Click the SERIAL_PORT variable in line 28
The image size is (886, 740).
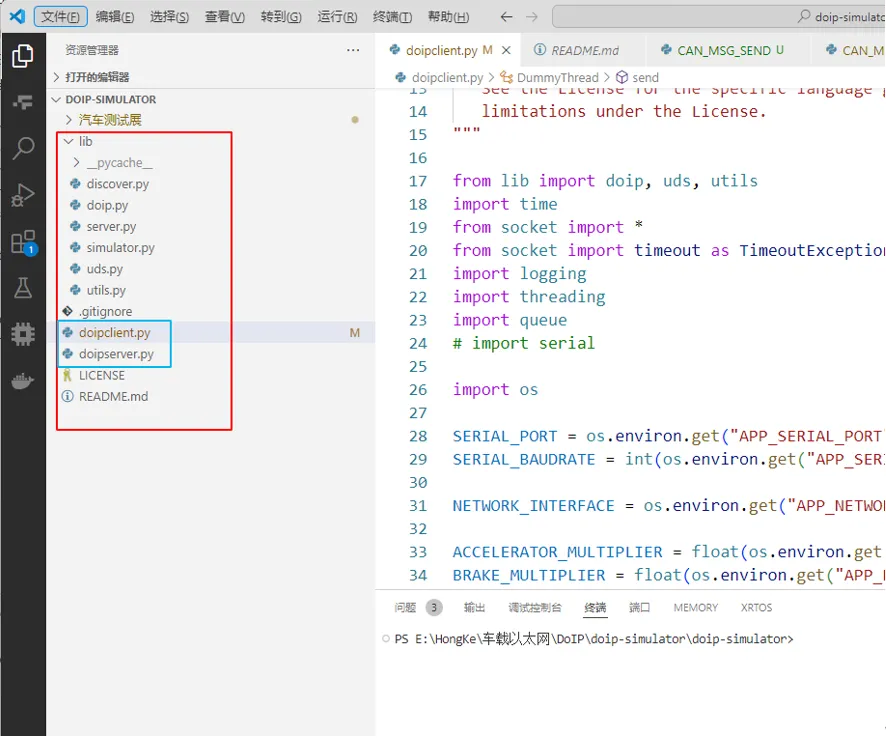point(505,437)
